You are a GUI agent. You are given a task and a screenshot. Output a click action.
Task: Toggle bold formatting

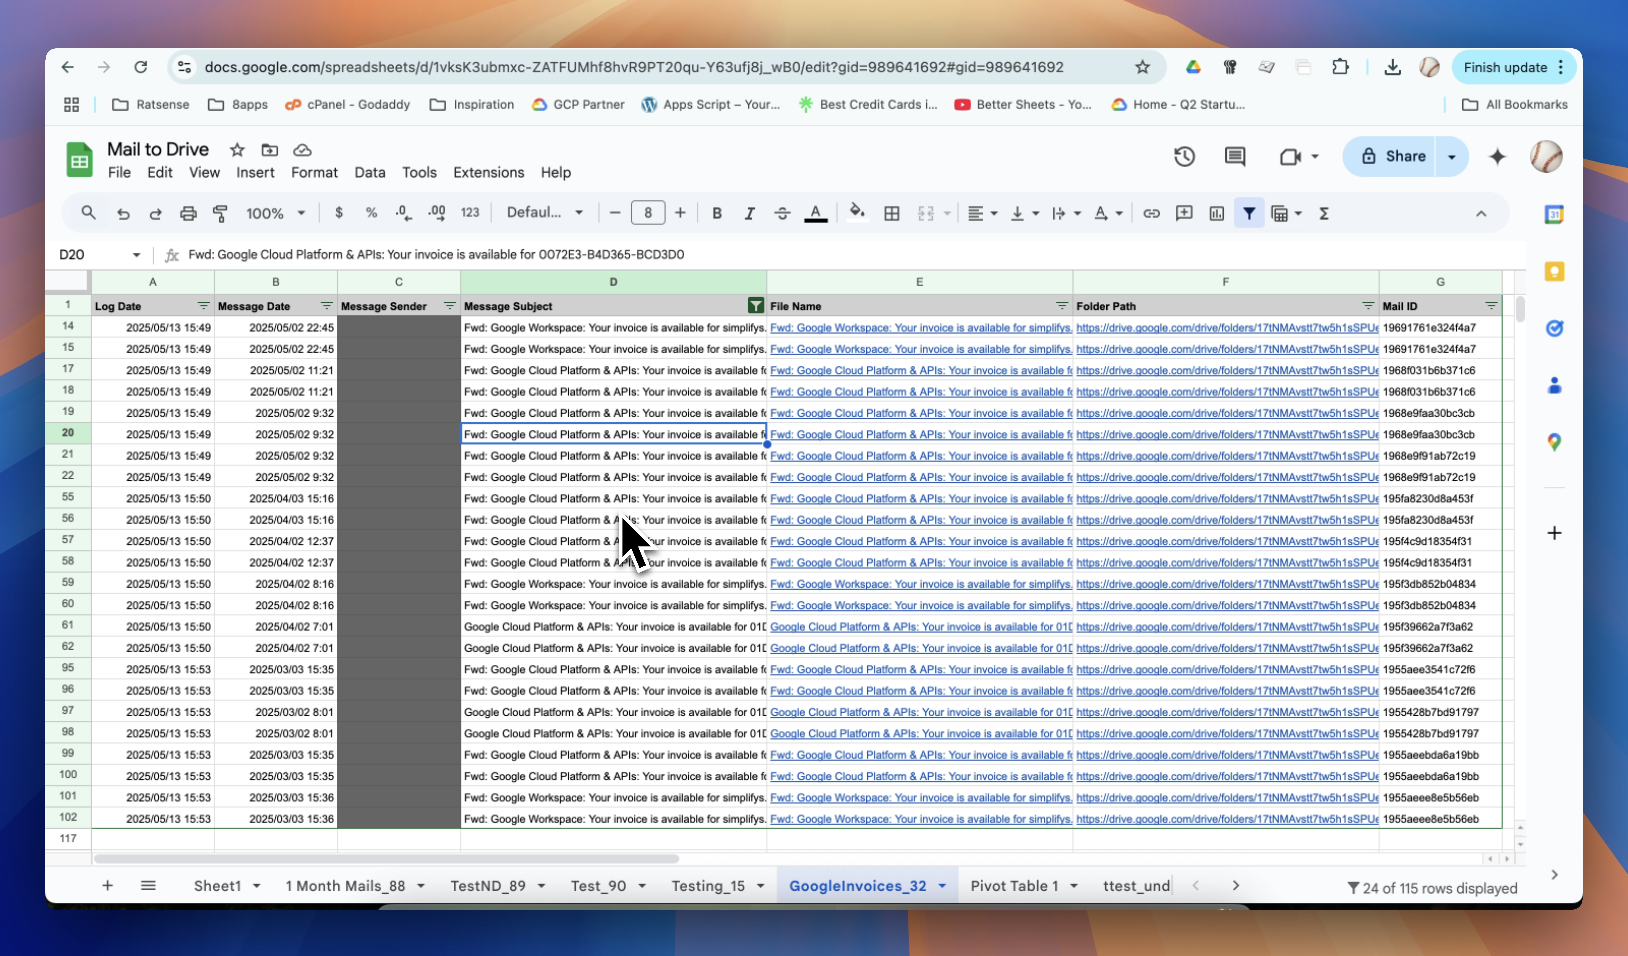[x=717, y=213]
